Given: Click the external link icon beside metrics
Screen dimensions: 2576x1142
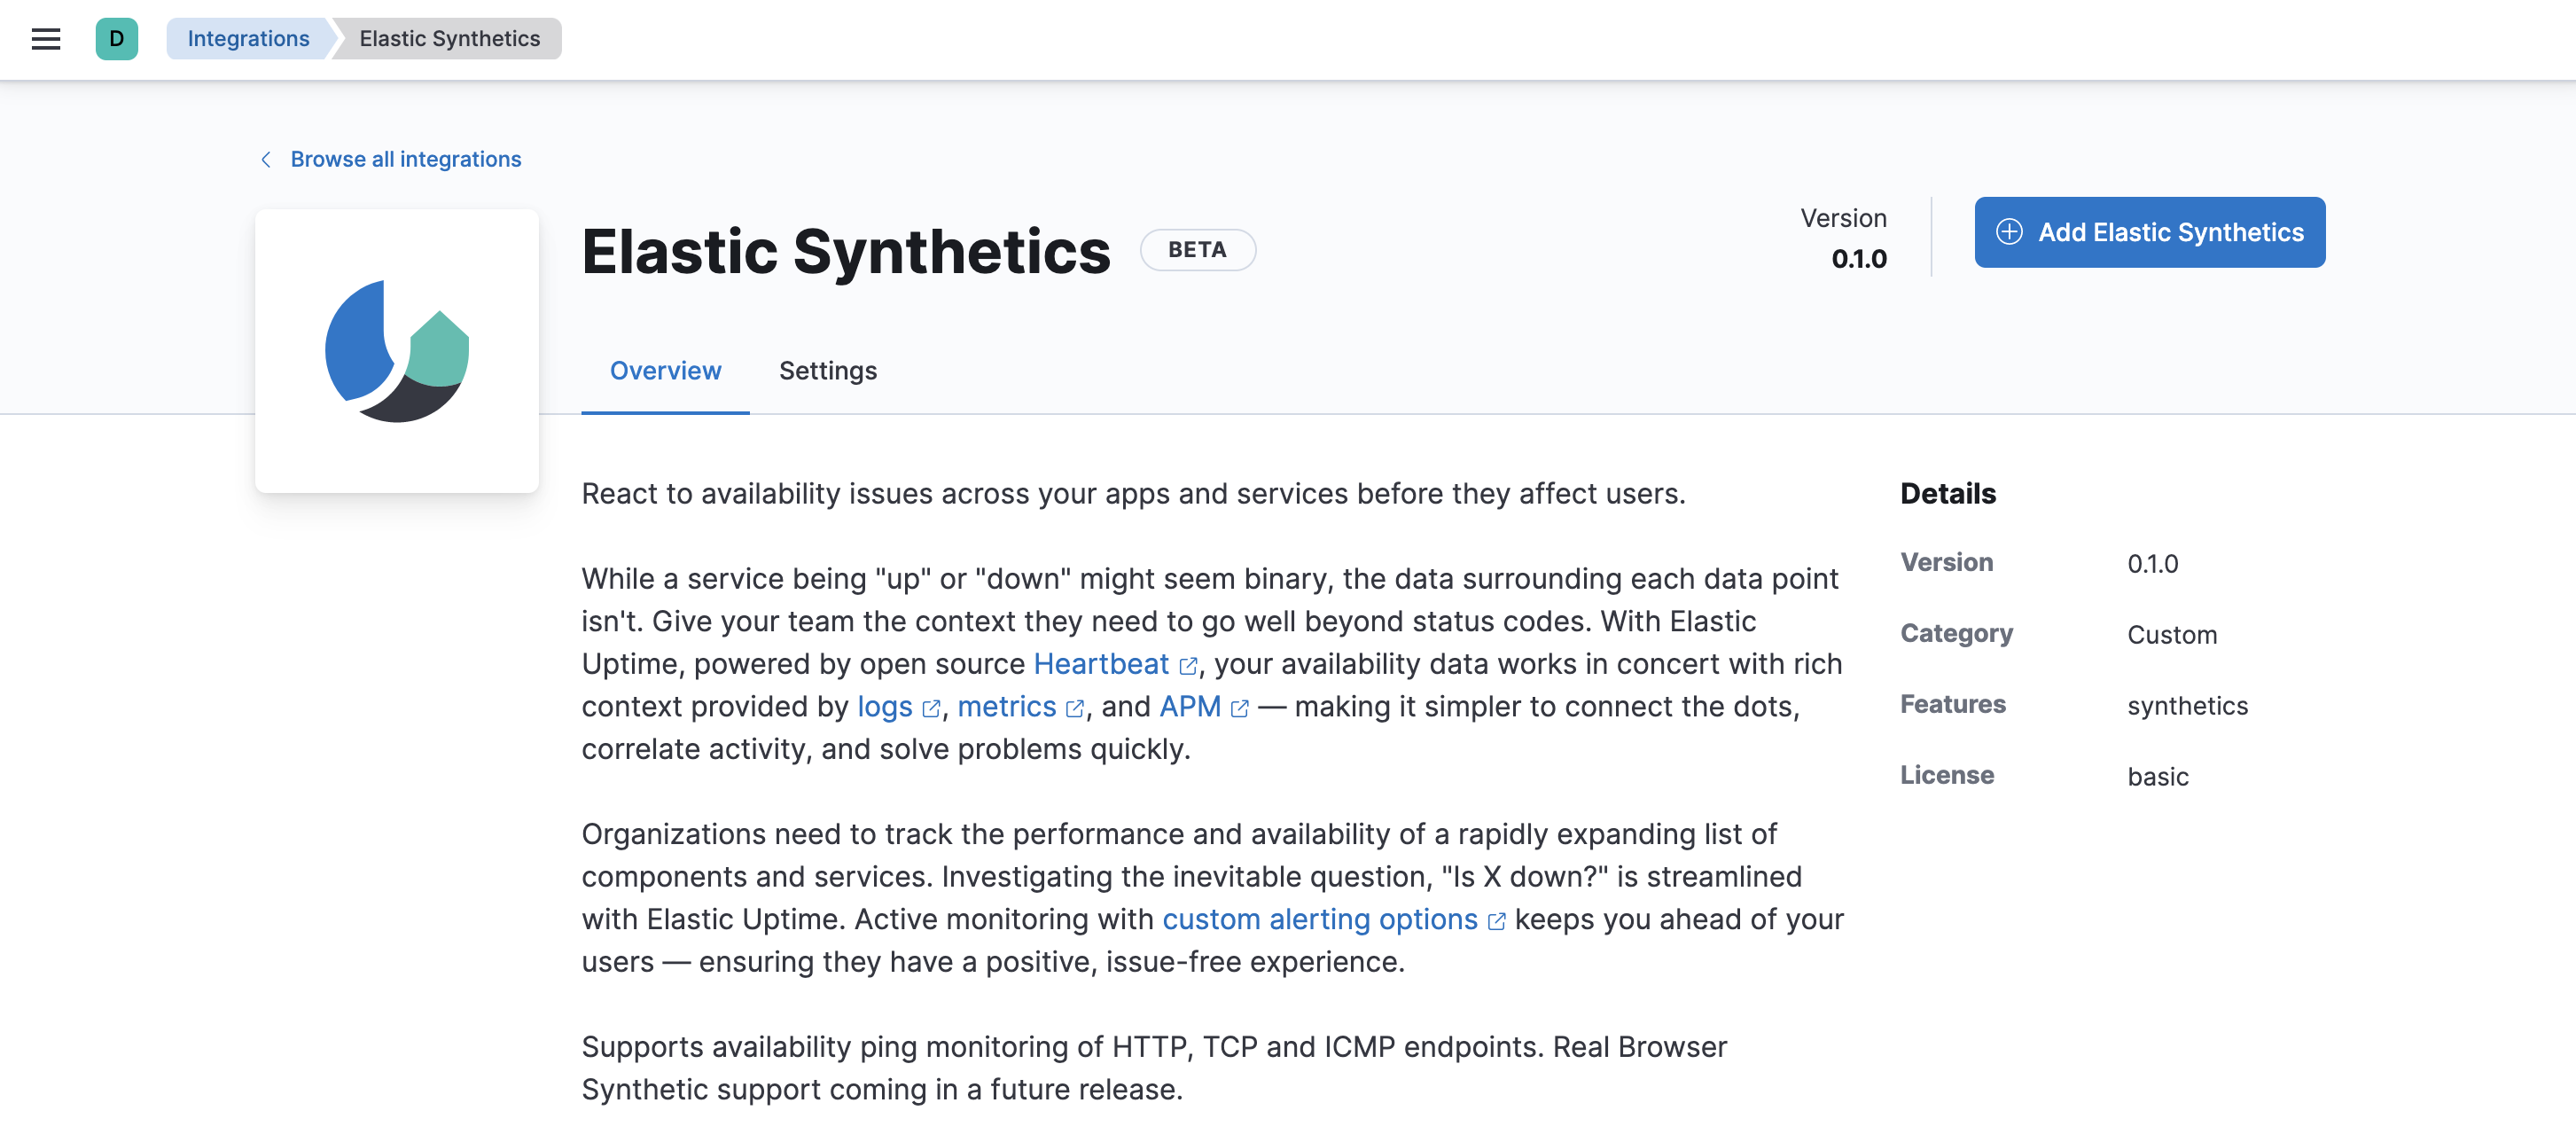Looking at the screenshot, I should click(1076, 707).
